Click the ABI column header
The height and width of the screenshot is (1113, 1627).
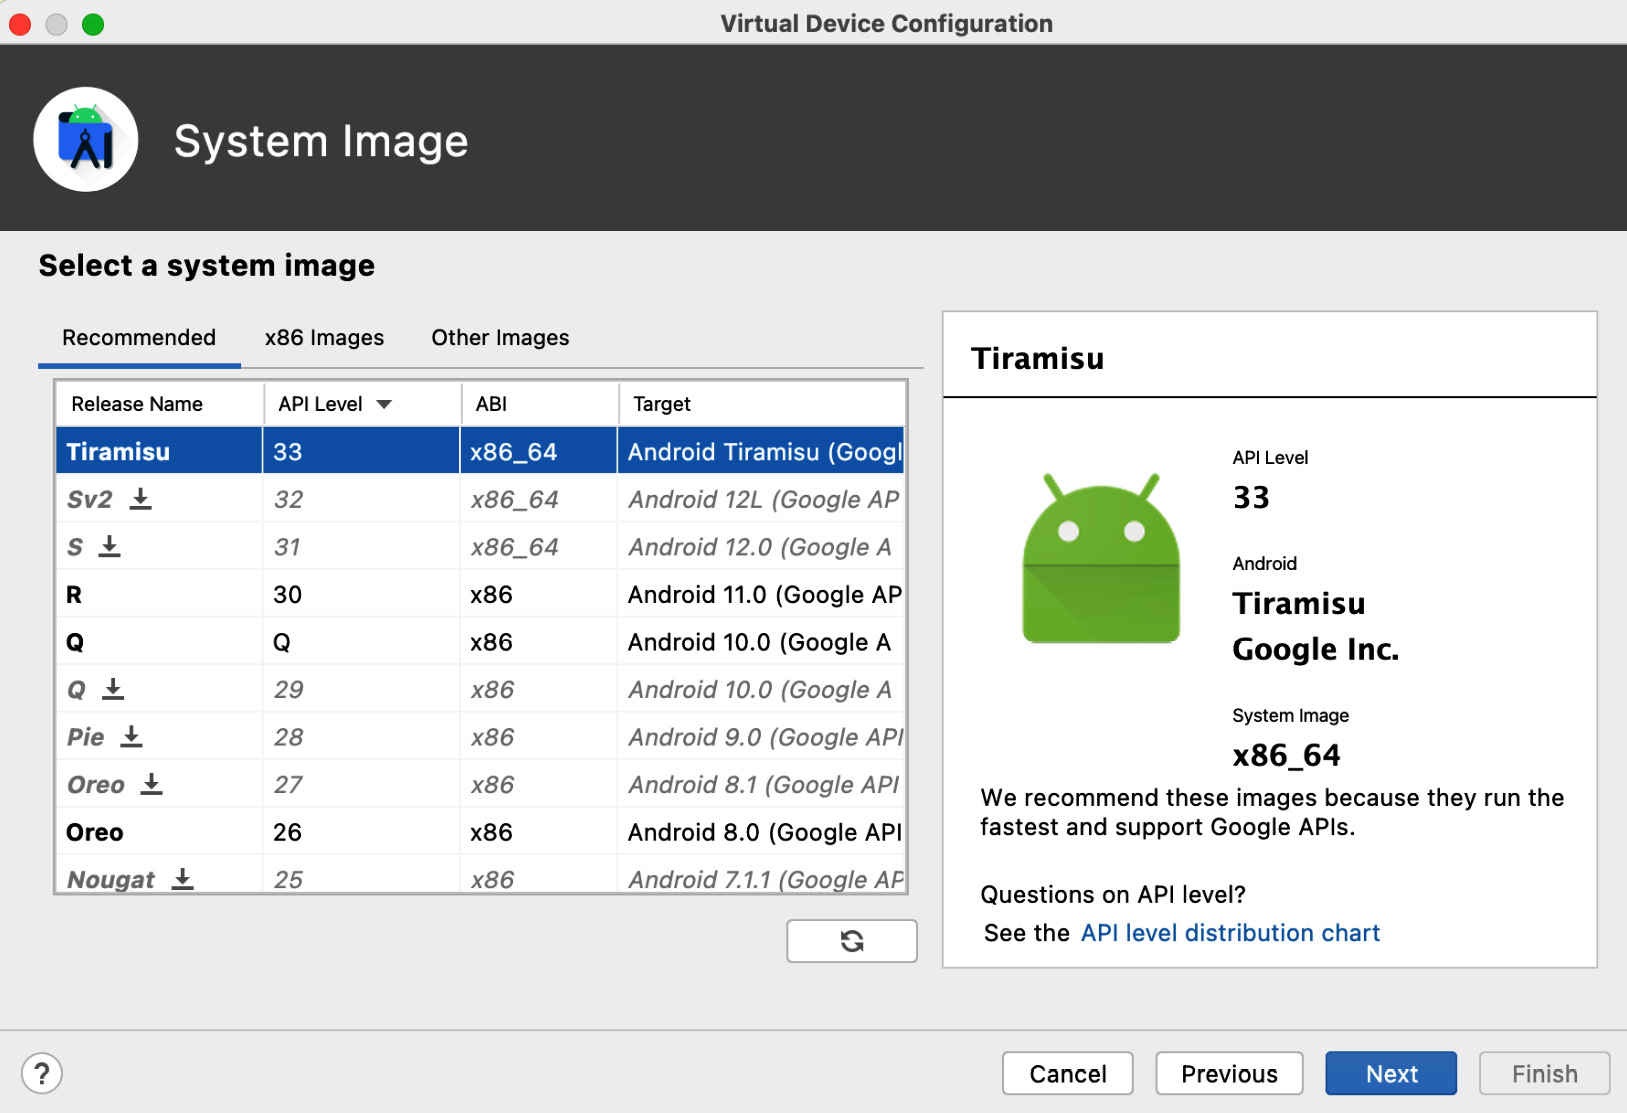pos(540,404)
